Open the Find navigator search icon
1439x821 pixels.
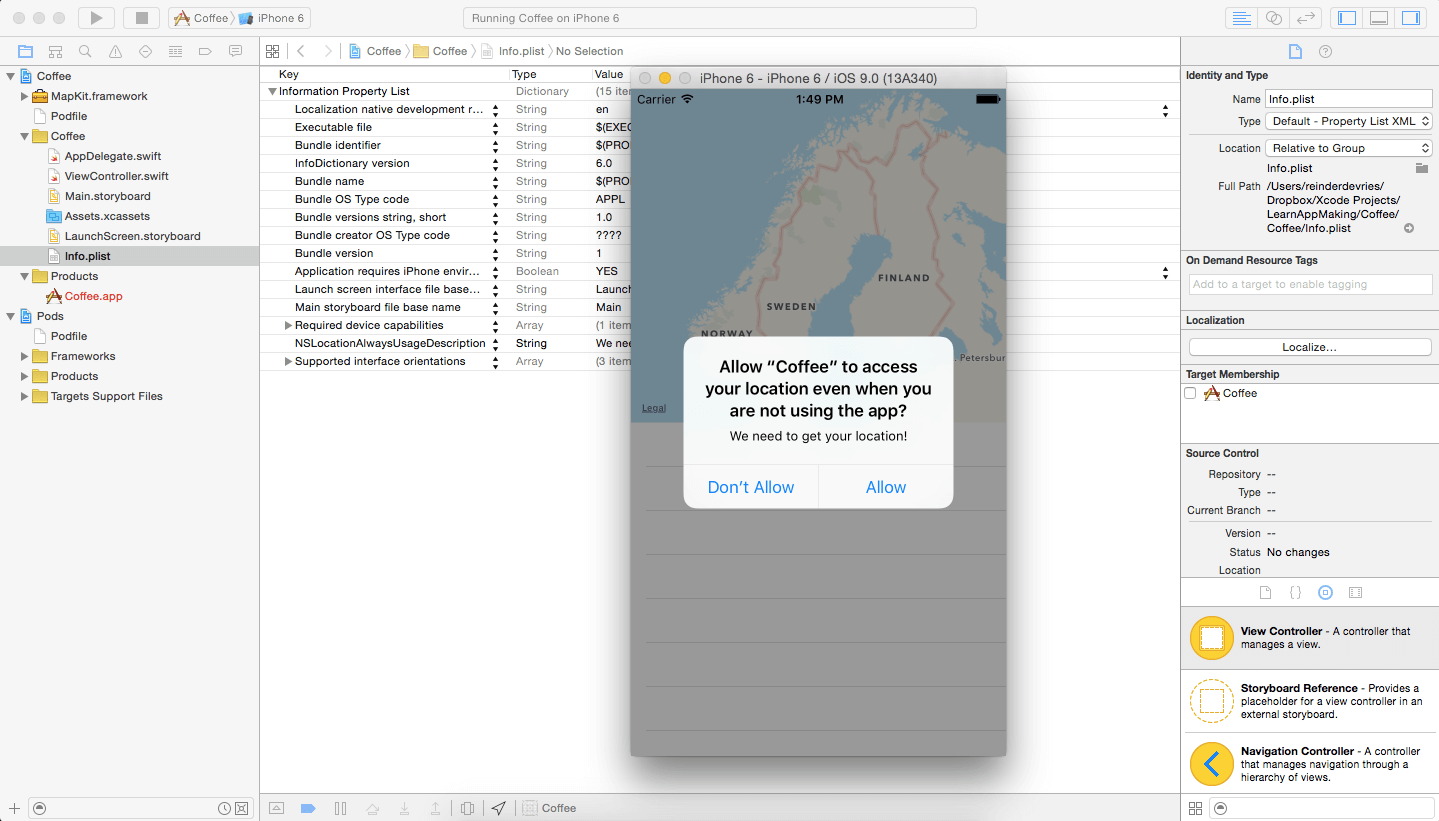point(85,51)
